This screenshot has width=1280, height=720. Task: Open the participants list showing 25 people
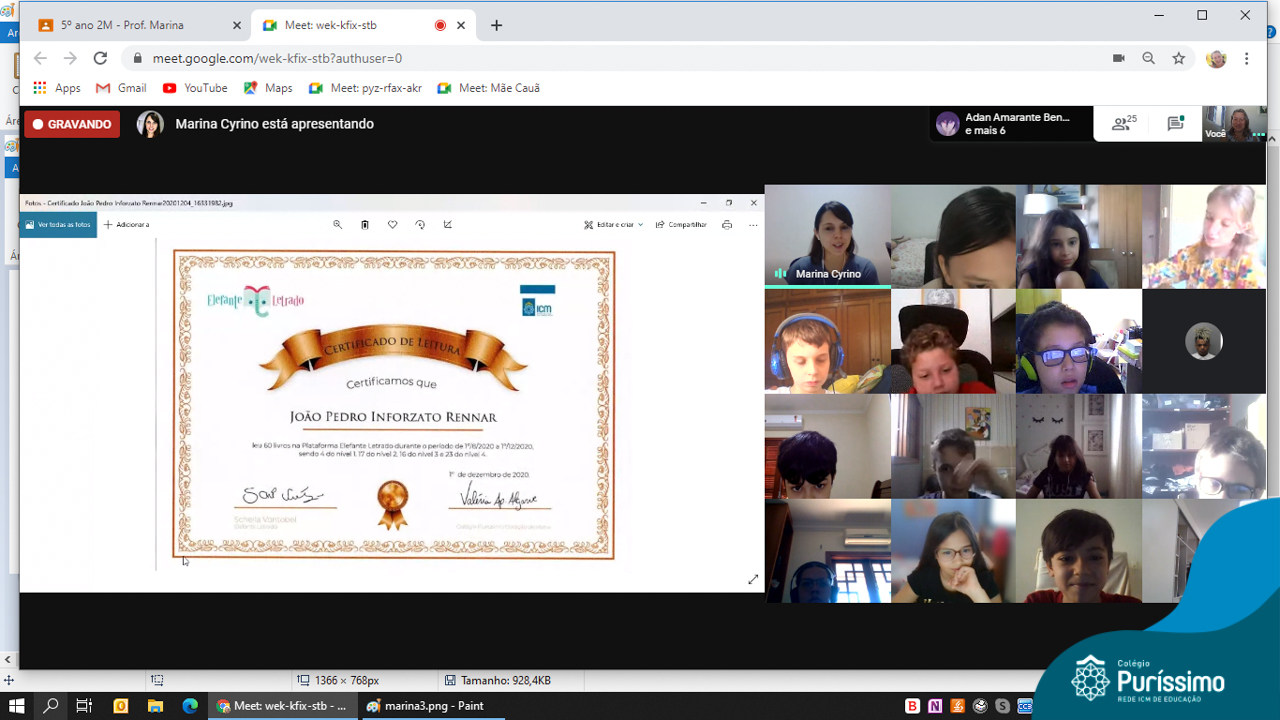(1124, 124)
